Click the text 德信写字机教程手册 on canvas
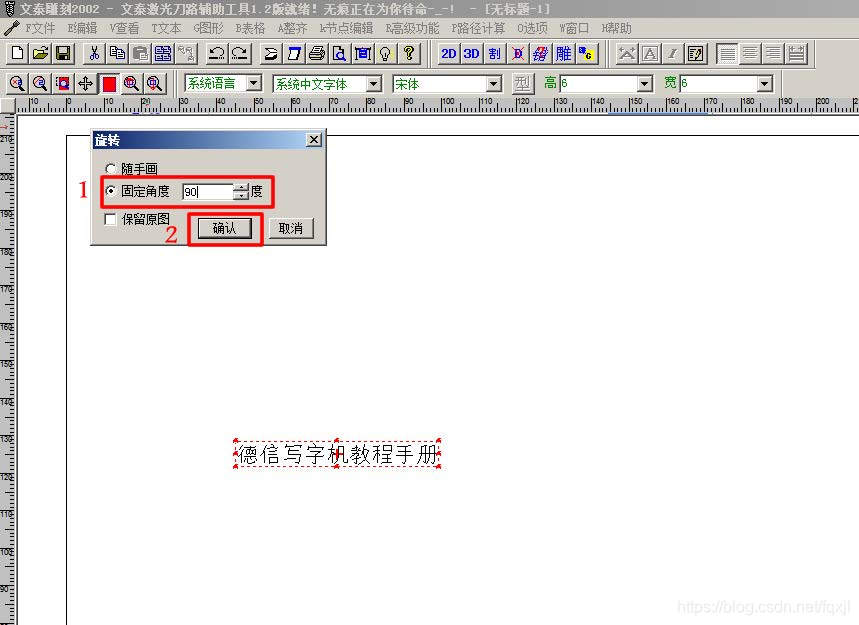Image resolution: width=859 pixels, height=625 pixels. pos(337,454)
